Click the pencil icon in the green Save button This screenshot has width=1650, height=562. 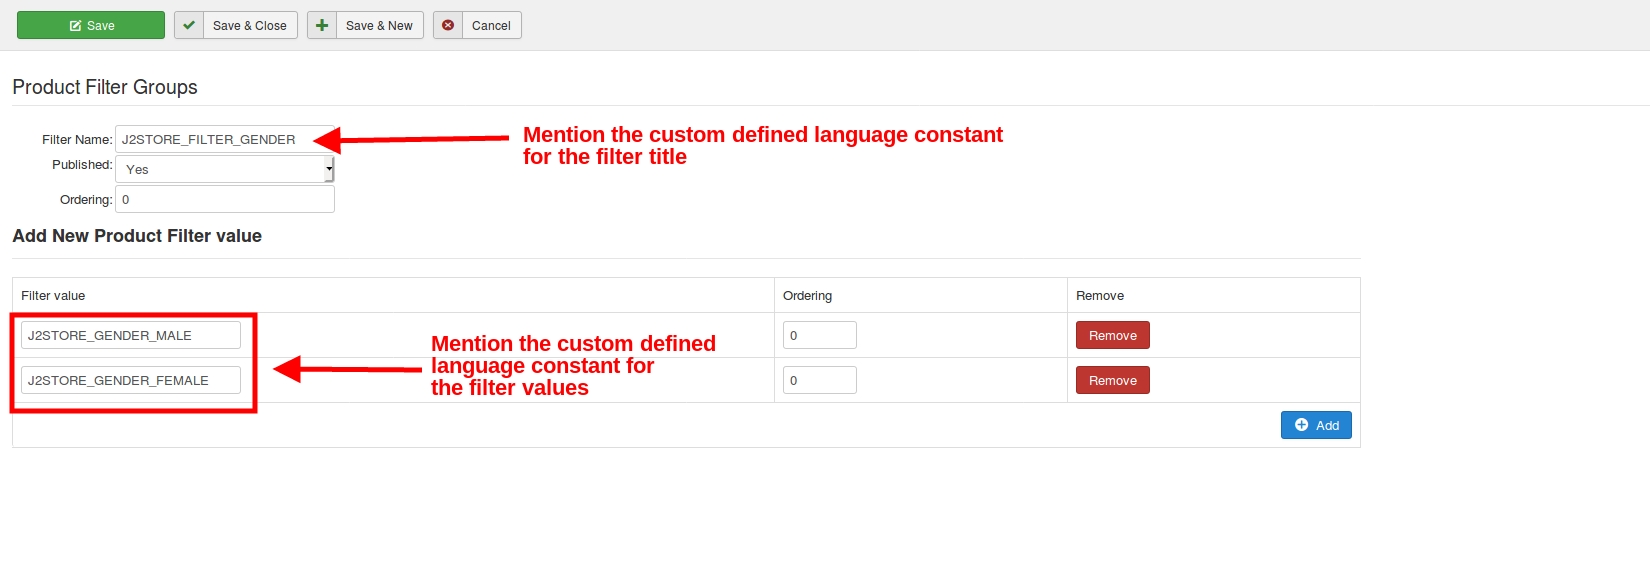(75, 26)
